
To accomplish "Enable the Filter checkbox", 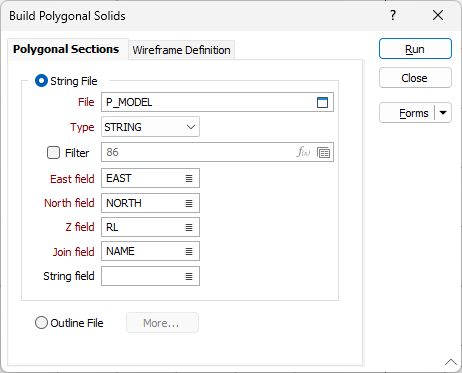I will (x=53, y=153).
